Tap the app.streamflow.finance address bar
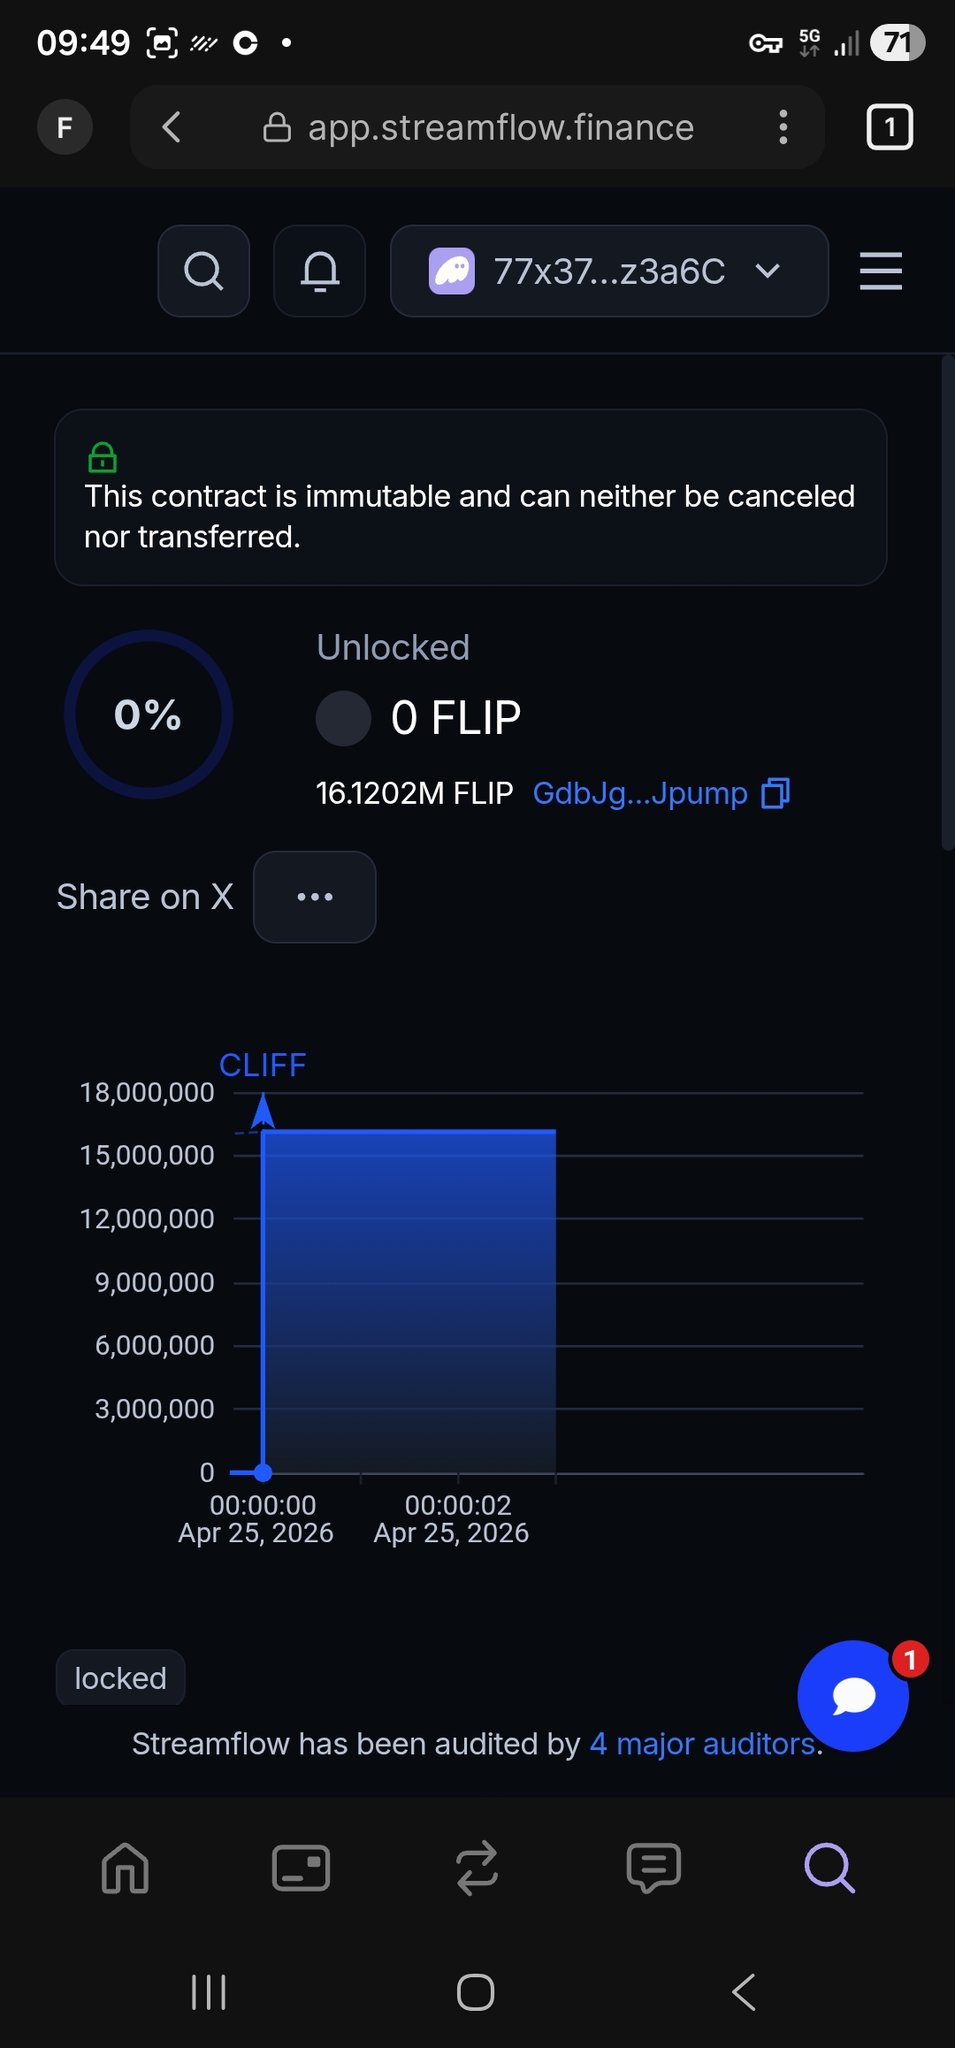The height and width of the screenshot is (2048, 955). (x=500, y=127)
